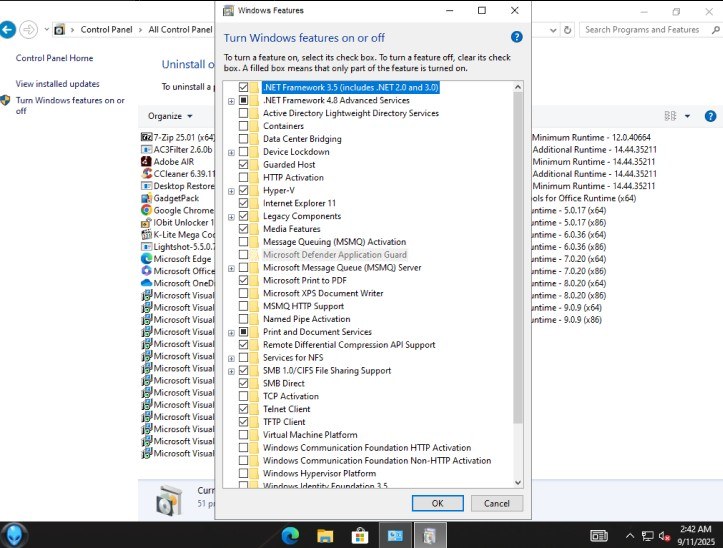
Task: Click the taskbar clock showing 2:42 AM
Action: [695, 535]
